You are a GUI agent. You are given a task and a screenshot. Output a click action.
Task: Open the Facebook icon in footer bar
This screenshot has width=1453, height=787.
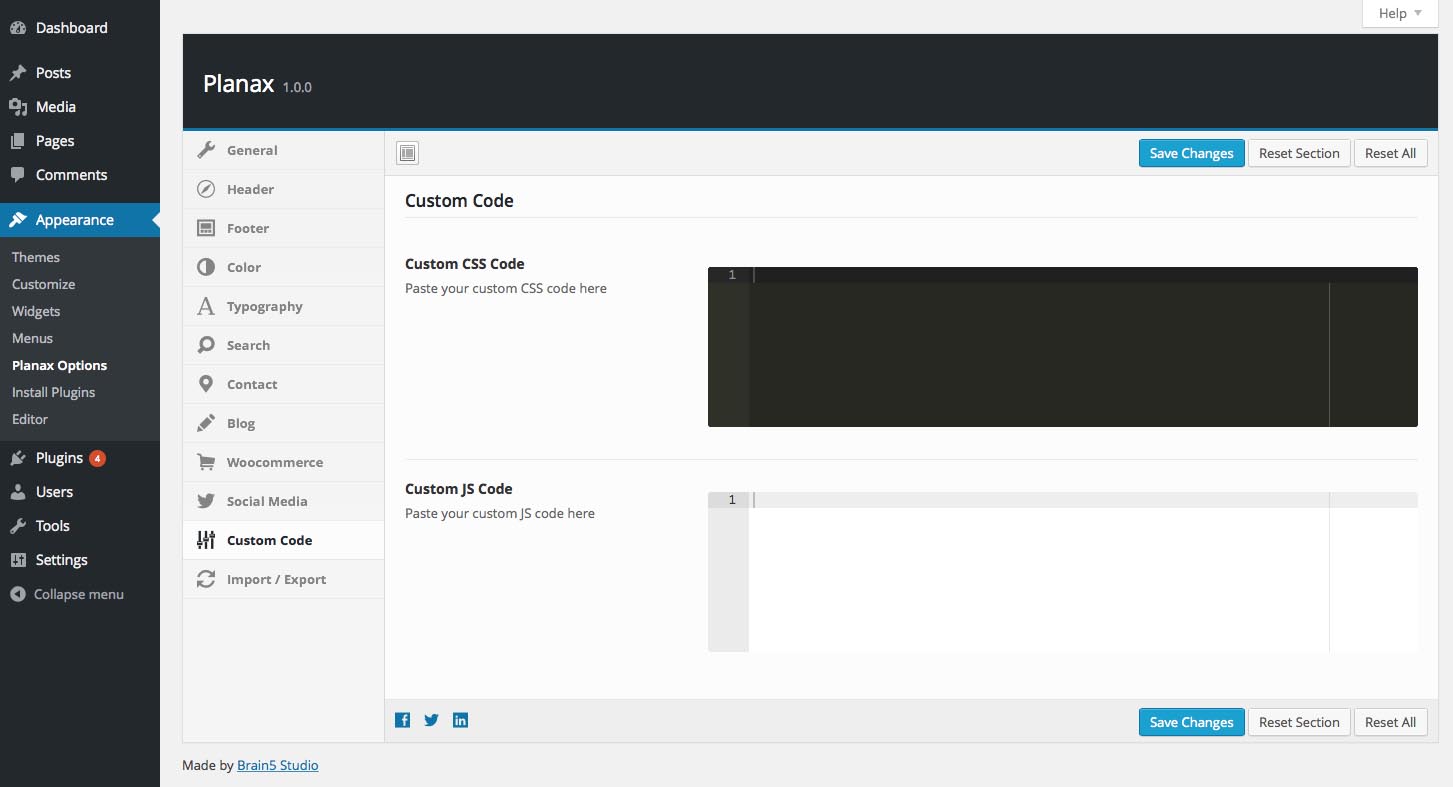[402, 720]
